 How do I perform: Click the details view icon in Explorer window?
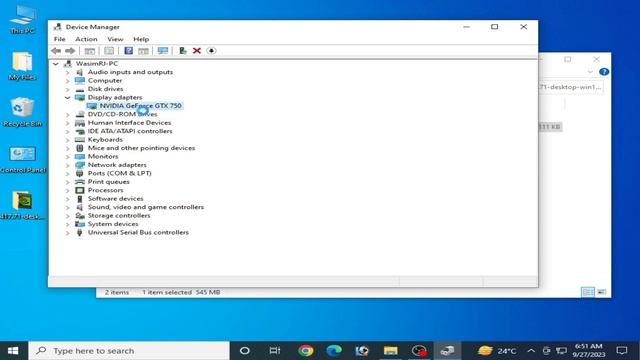point(588,292)
